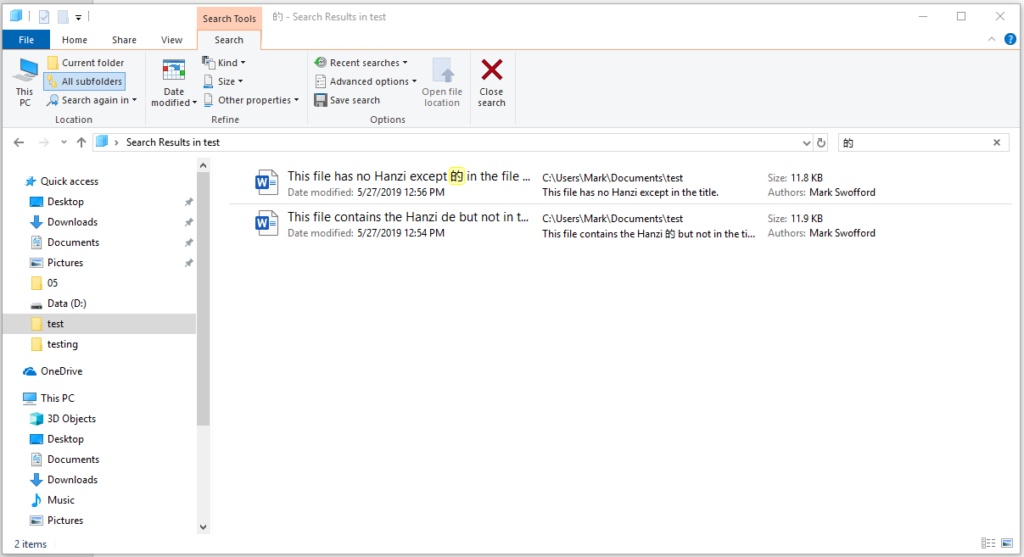The image size is (1024, 557).
Task: Switch to the Share ribbon tab
Action: [x=124, y=40]
